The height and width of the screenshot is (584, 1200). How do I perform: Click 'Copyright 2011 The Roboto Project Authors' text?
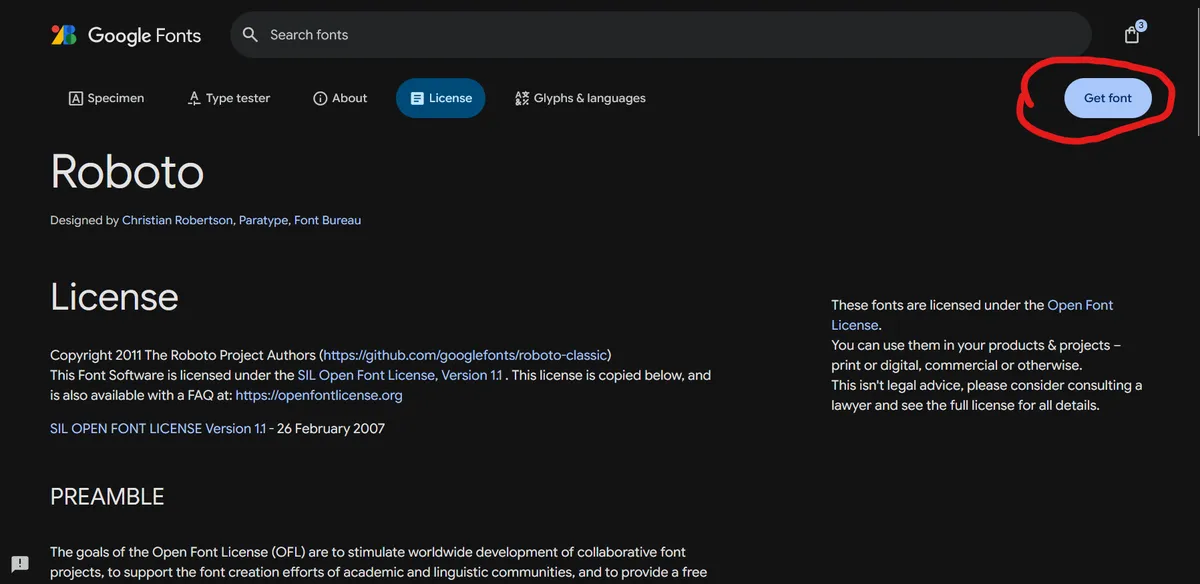(x=183, y=355)
